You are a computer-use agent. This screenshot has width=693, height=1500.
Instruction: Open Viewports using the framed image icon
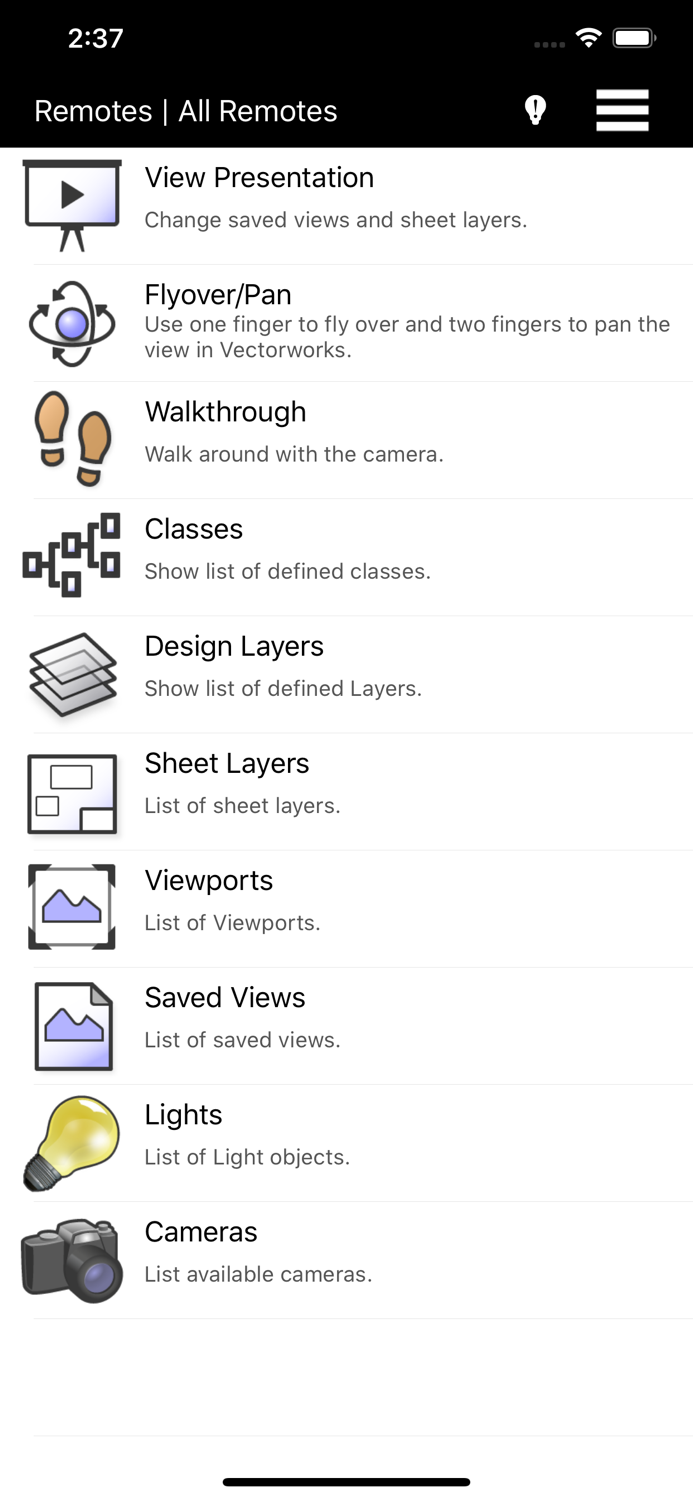(x=72, y=907)
